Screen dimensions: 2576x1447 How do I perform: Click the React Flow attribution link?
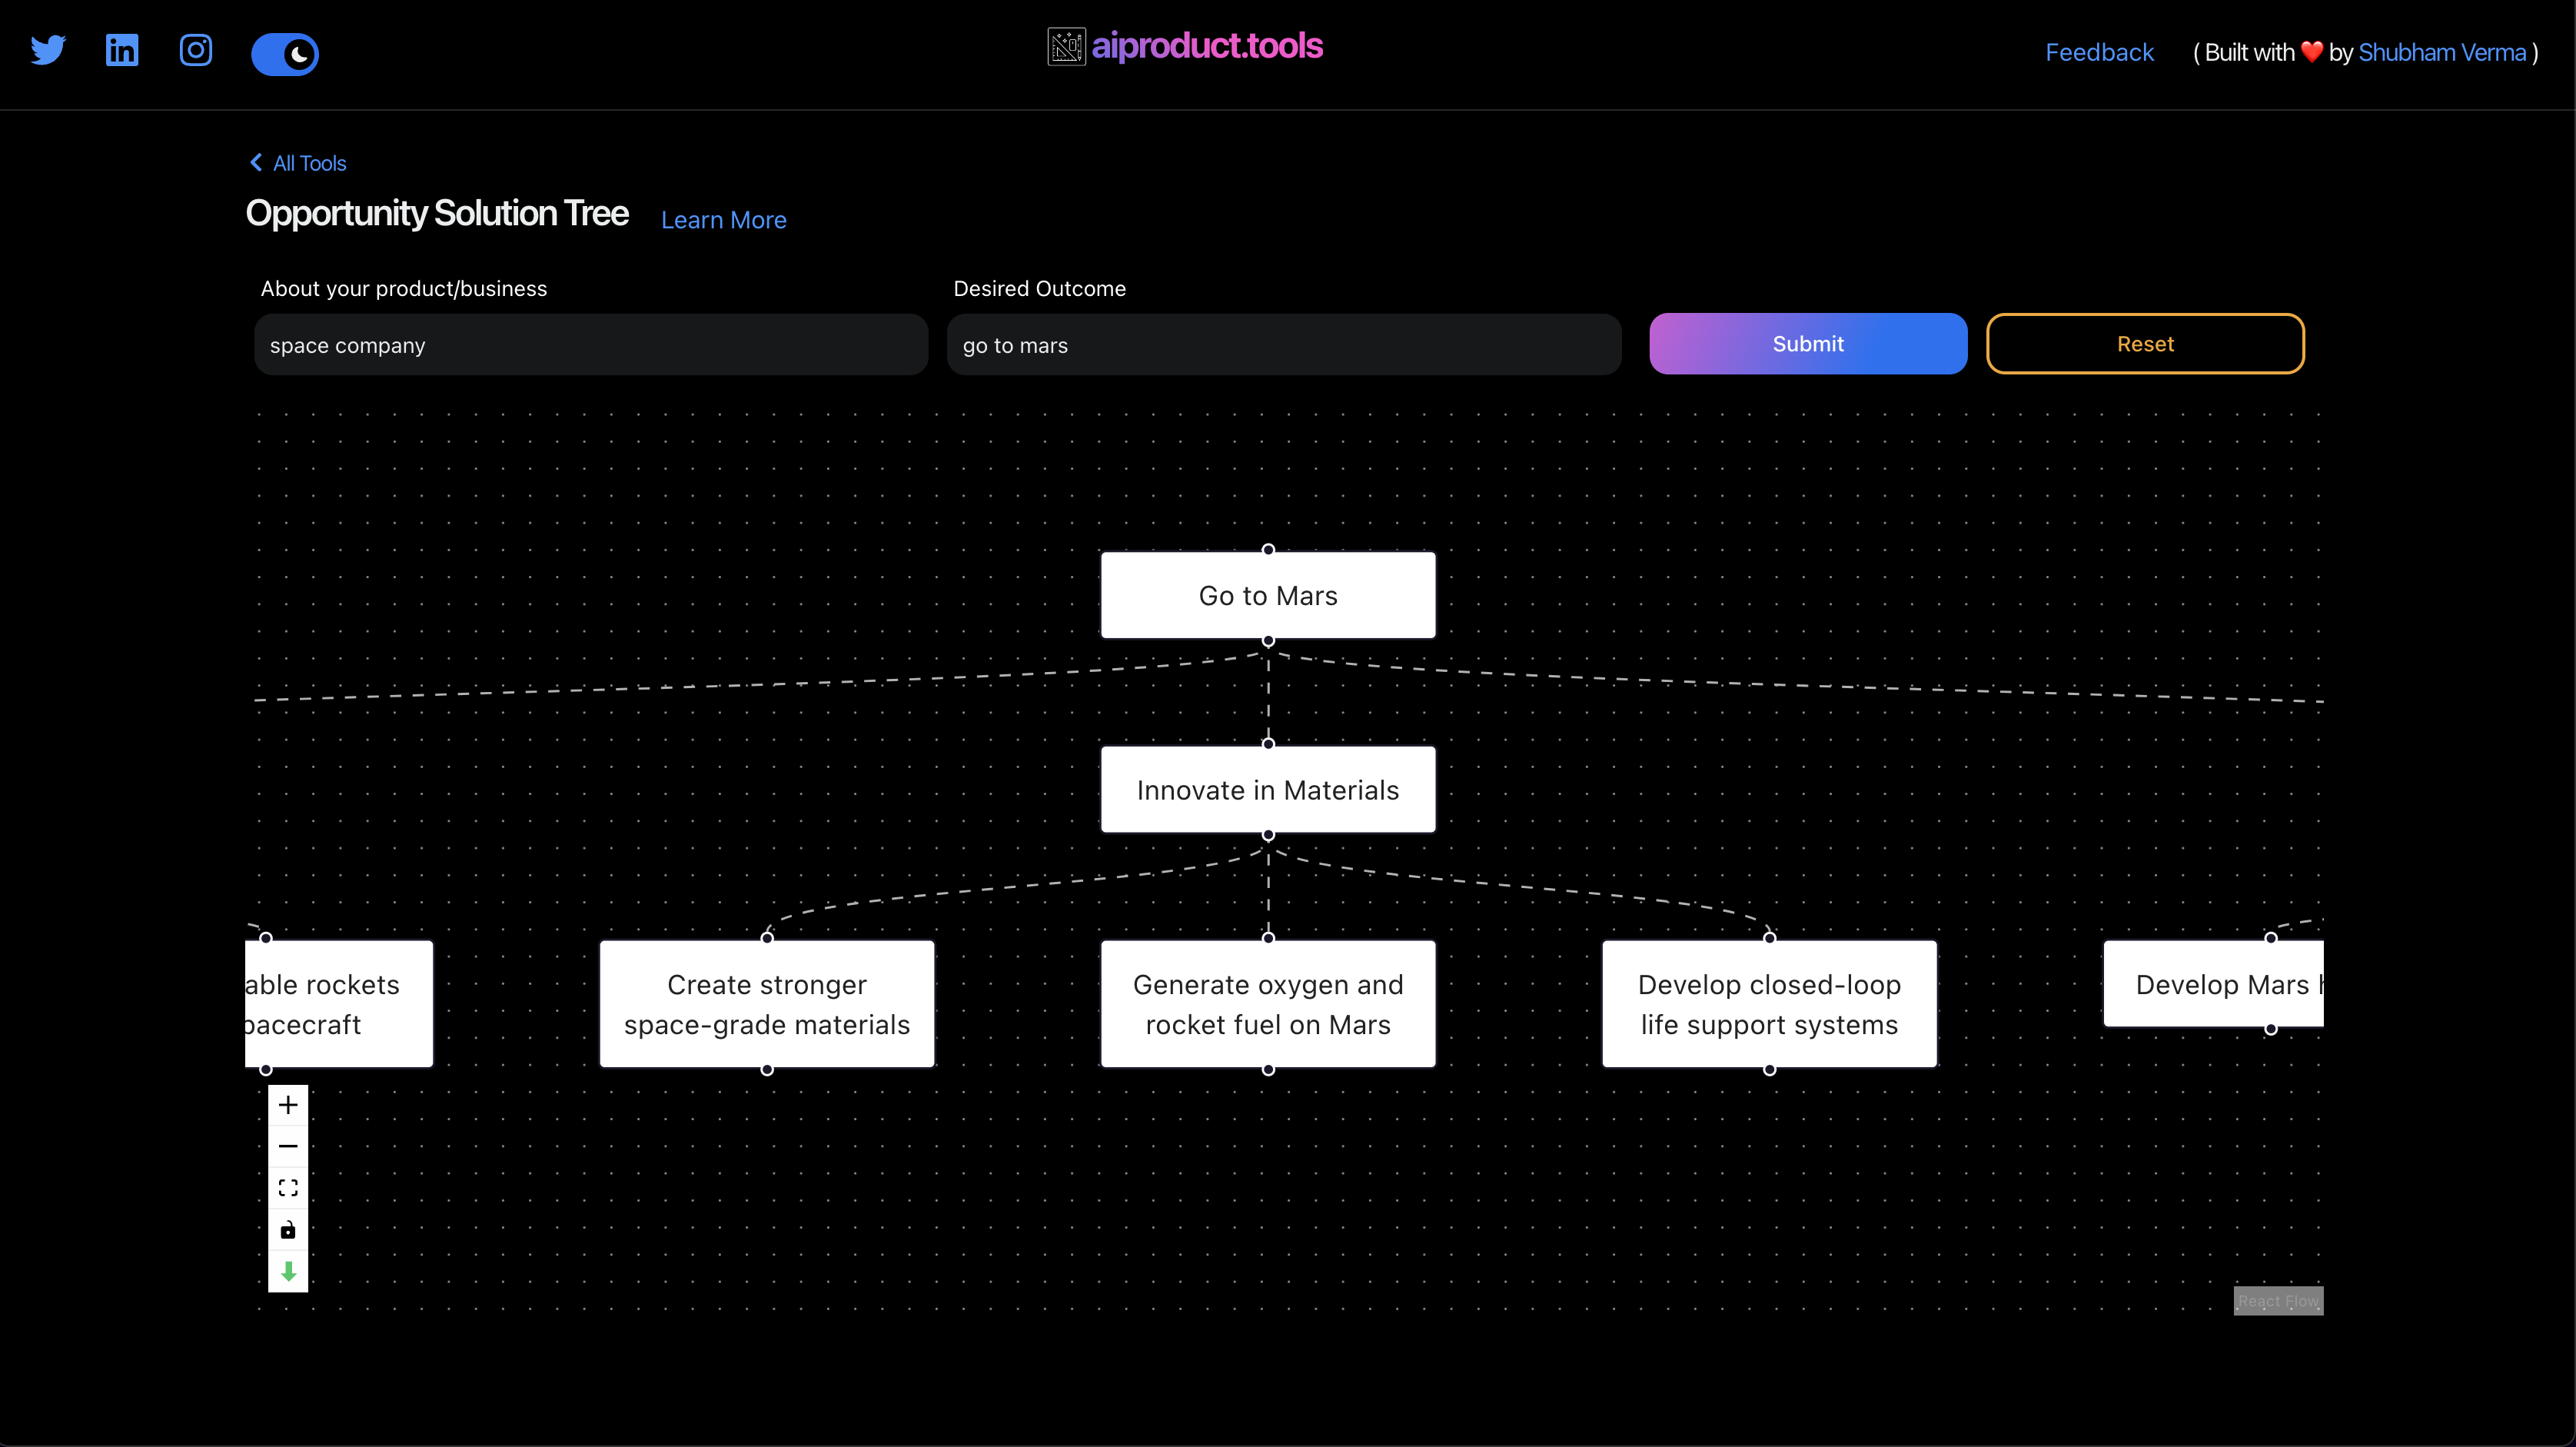click(x=2278, y=1301)
